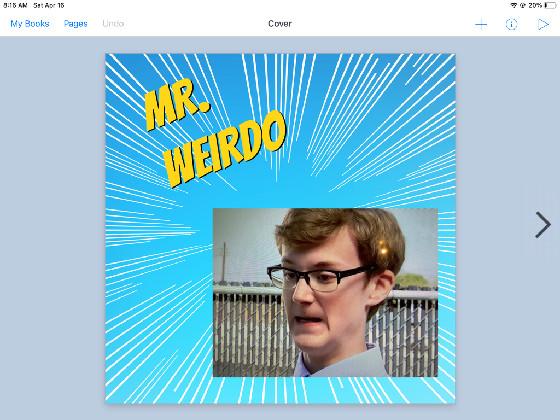
Task: Tap the Wi-Fi icon in status bar
Action: click(x=514, y=5)
